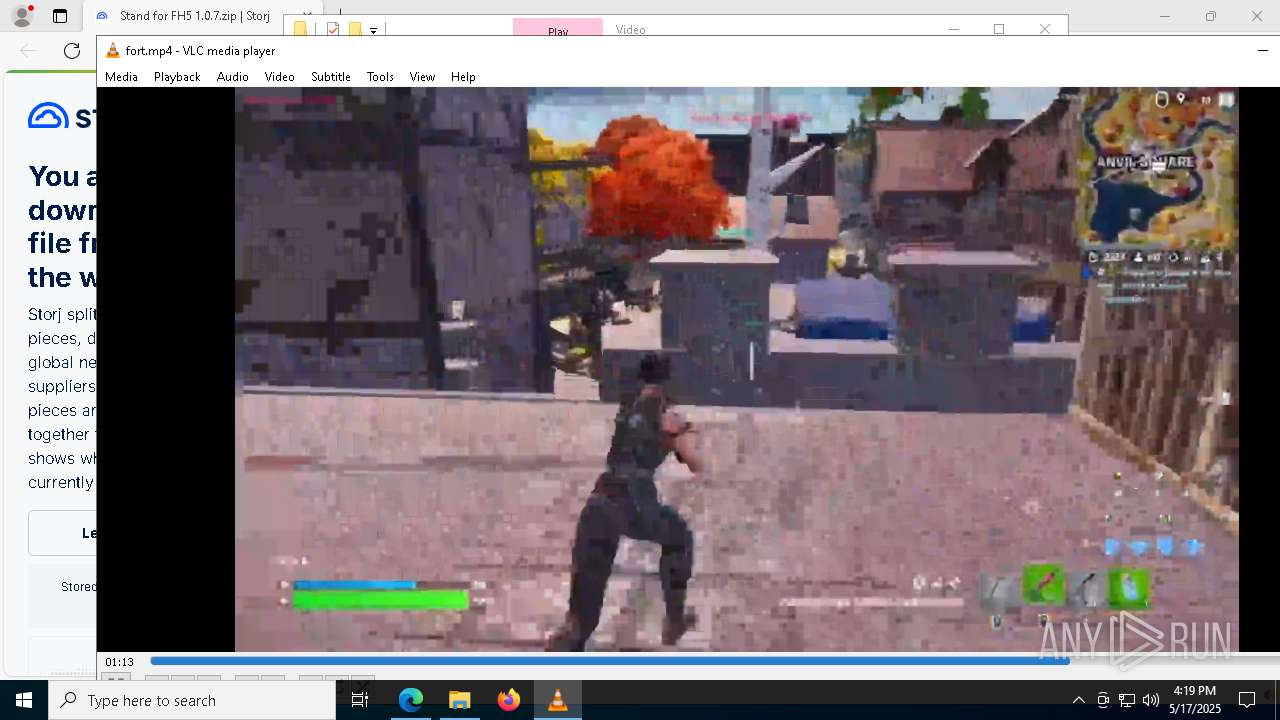
Task: Open the Windows Start menu
Action: 24,700
